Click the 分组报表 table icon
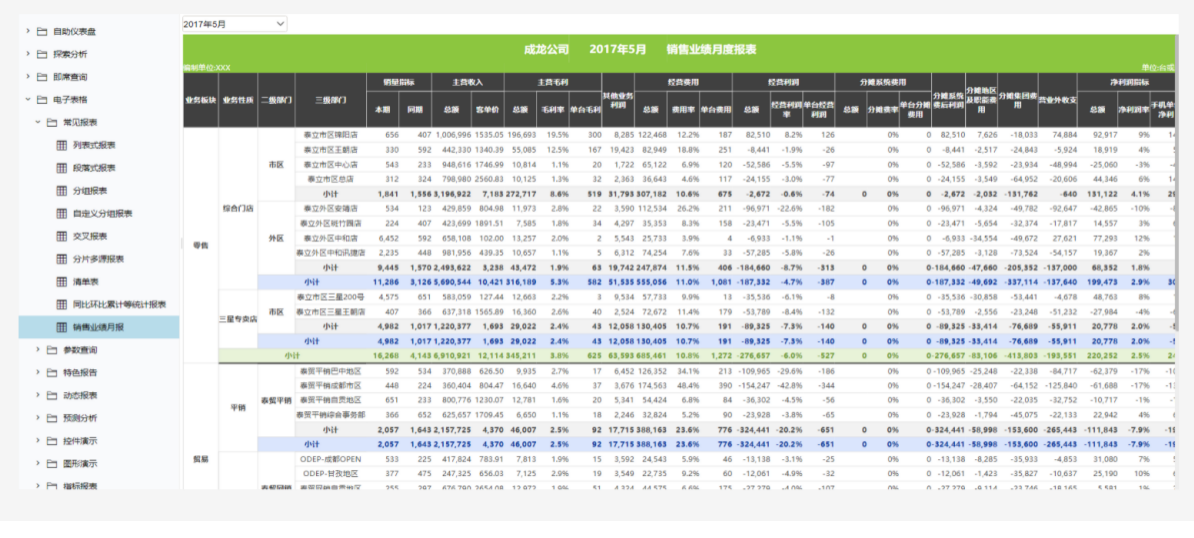This screenshot has width=1194, height=538. tap(62, 191)
